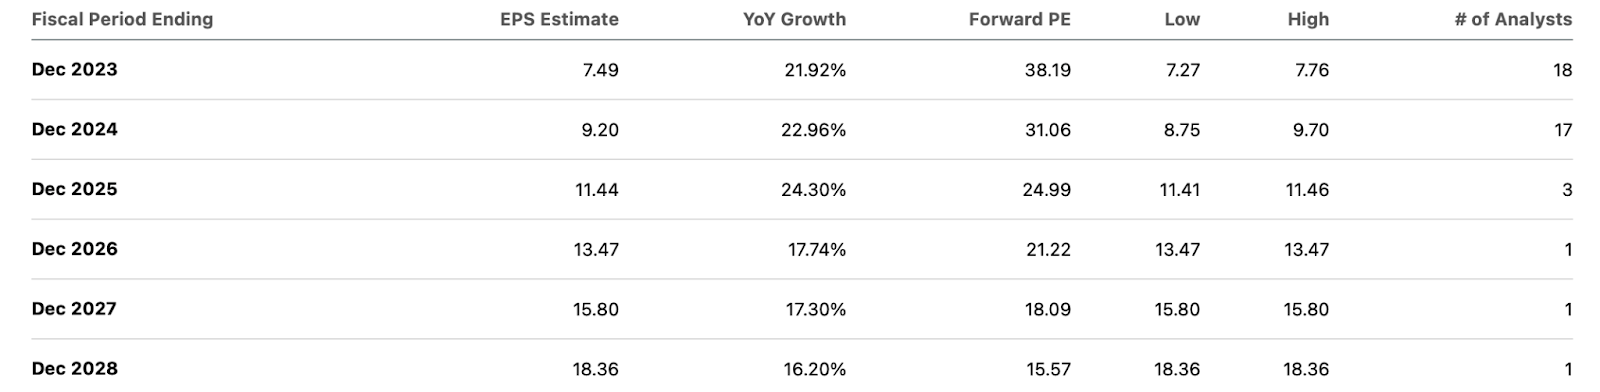This screenshot has height=392, width=1600.
Task: Select the Dec 2025 row label
Action: coord(74,189)
